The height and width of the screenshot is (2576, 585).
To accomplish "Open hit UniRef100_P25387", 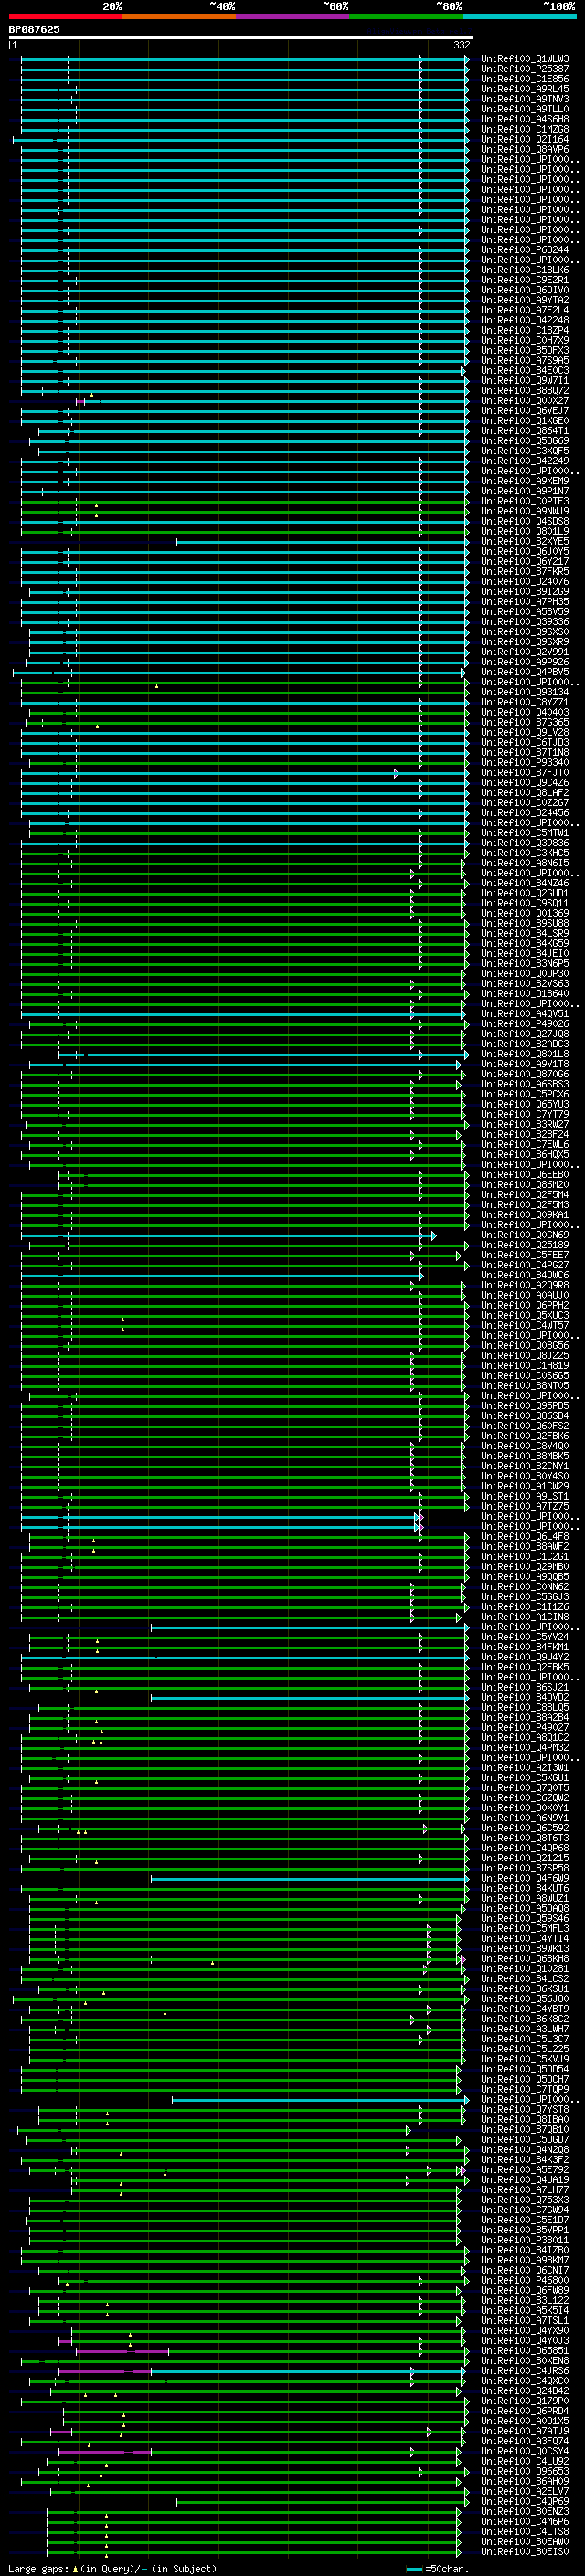I will pyautogui.click(x=525, y=69).
